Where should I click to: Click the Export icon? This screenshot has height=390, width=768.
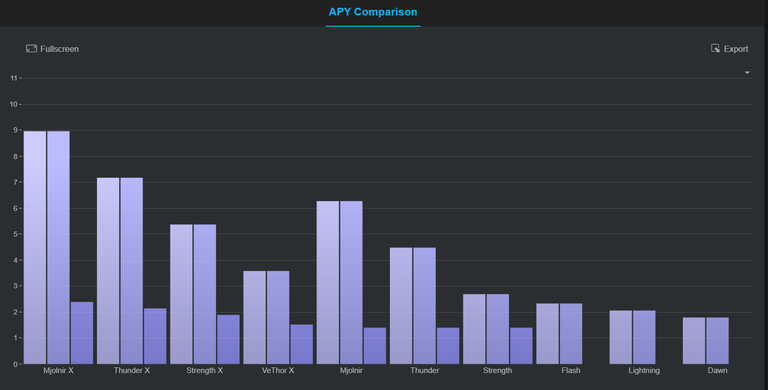[715, 48]
